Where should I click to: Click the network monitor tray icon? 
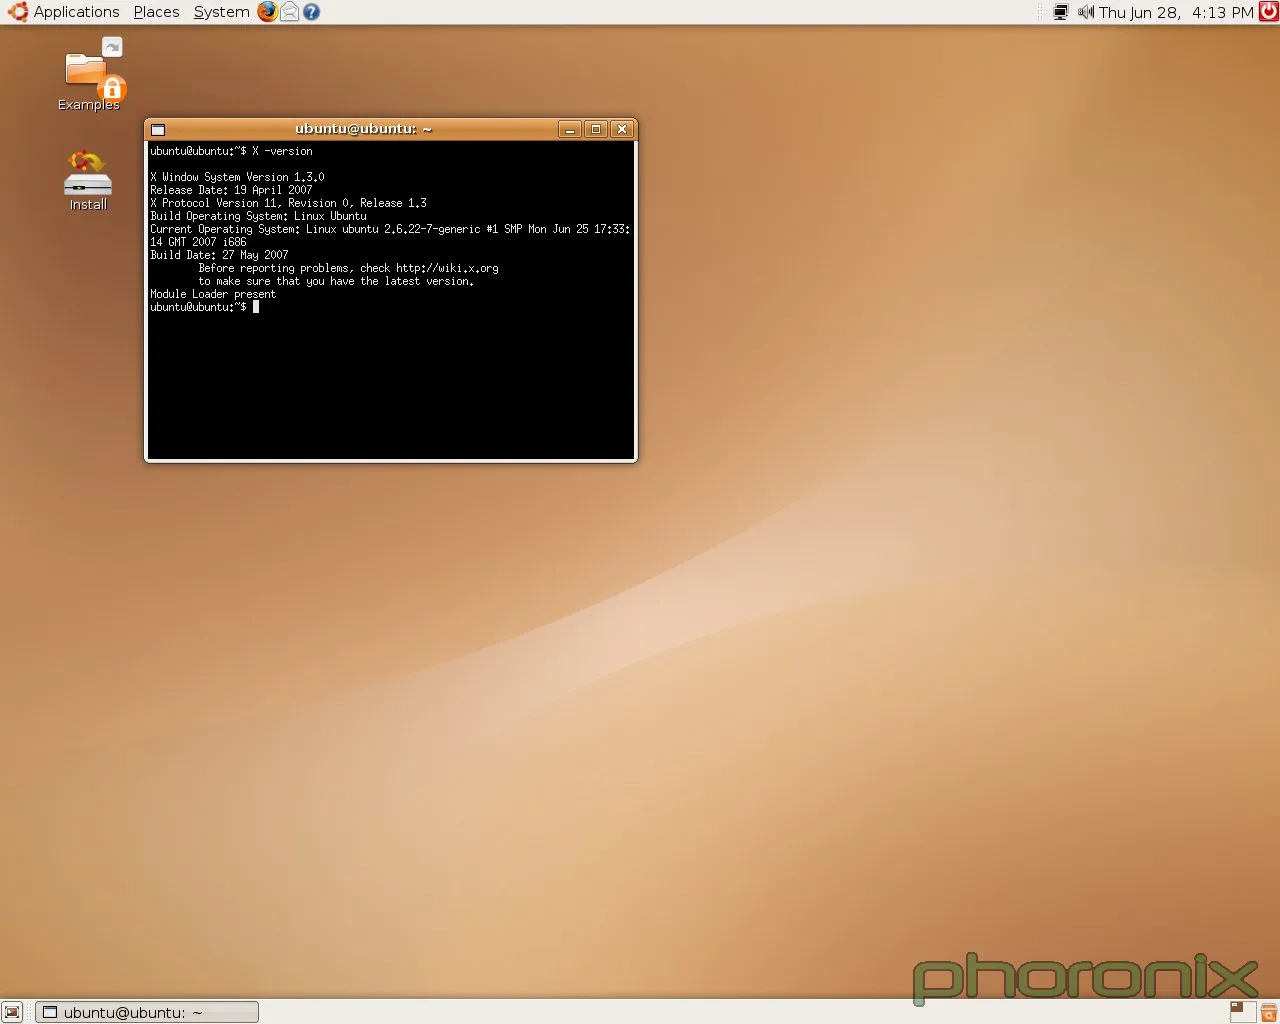1061,12
